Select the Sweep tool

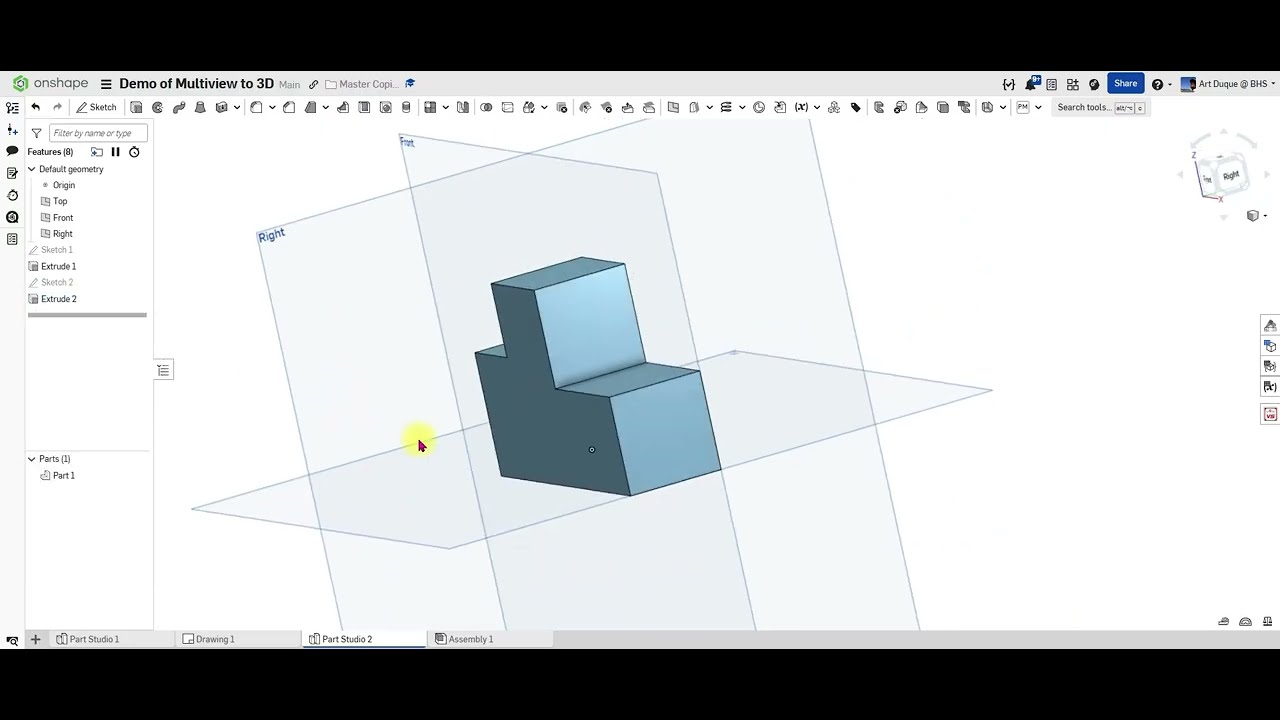click(x=179, y=107)
